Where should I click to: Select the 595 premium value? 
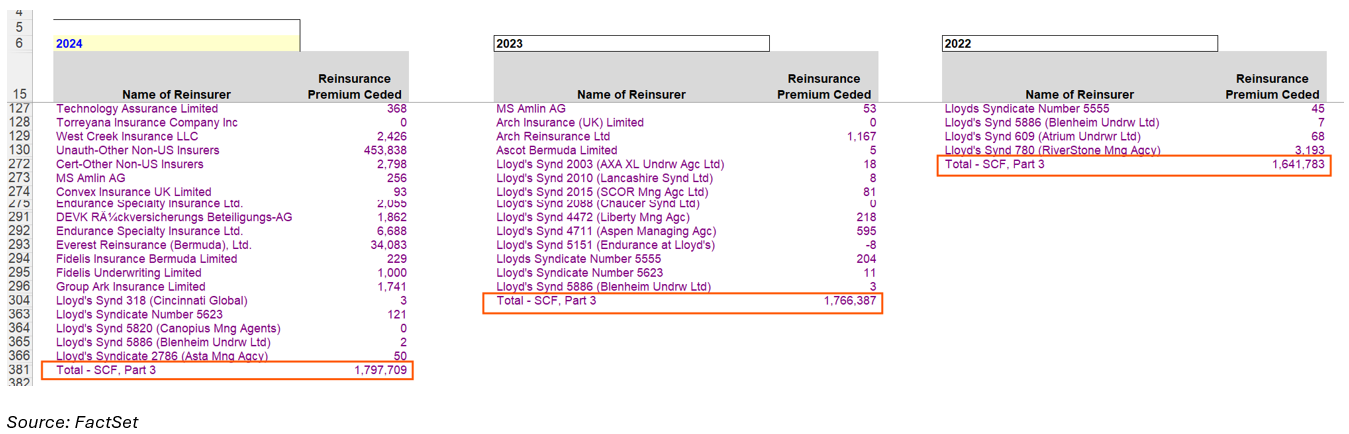click(866, 230)
